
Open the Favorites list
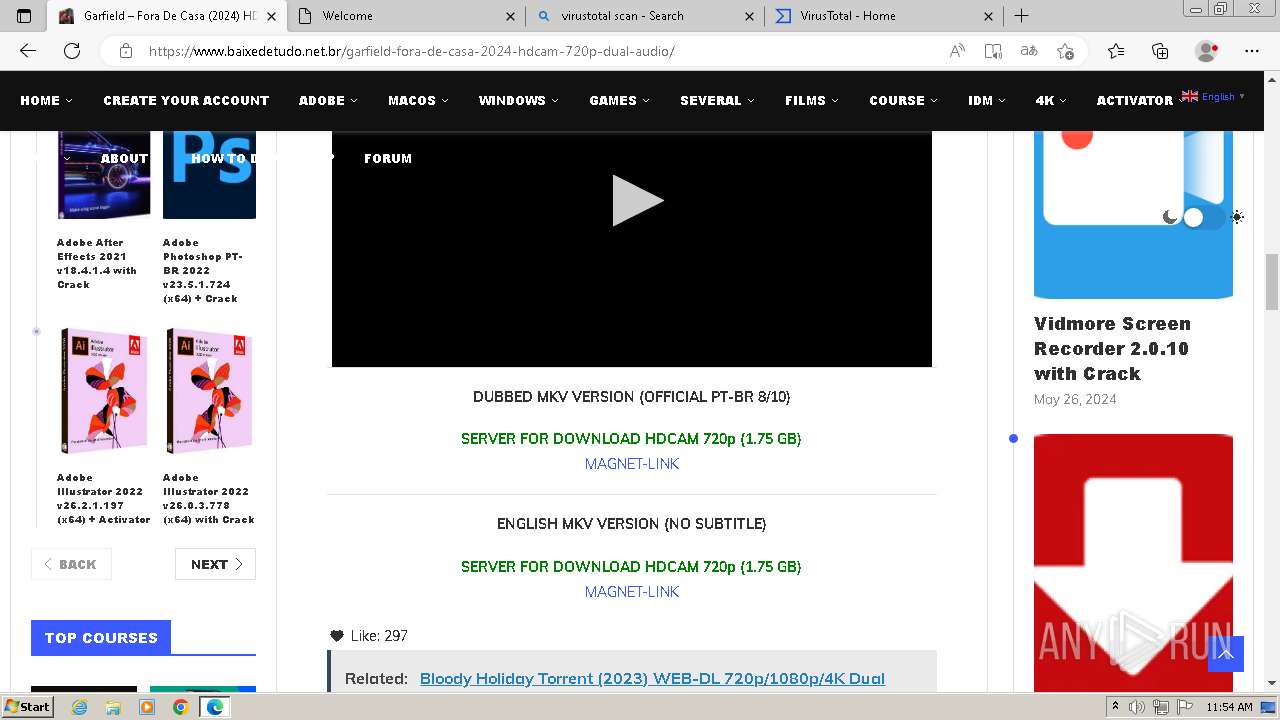point(1116,51)
